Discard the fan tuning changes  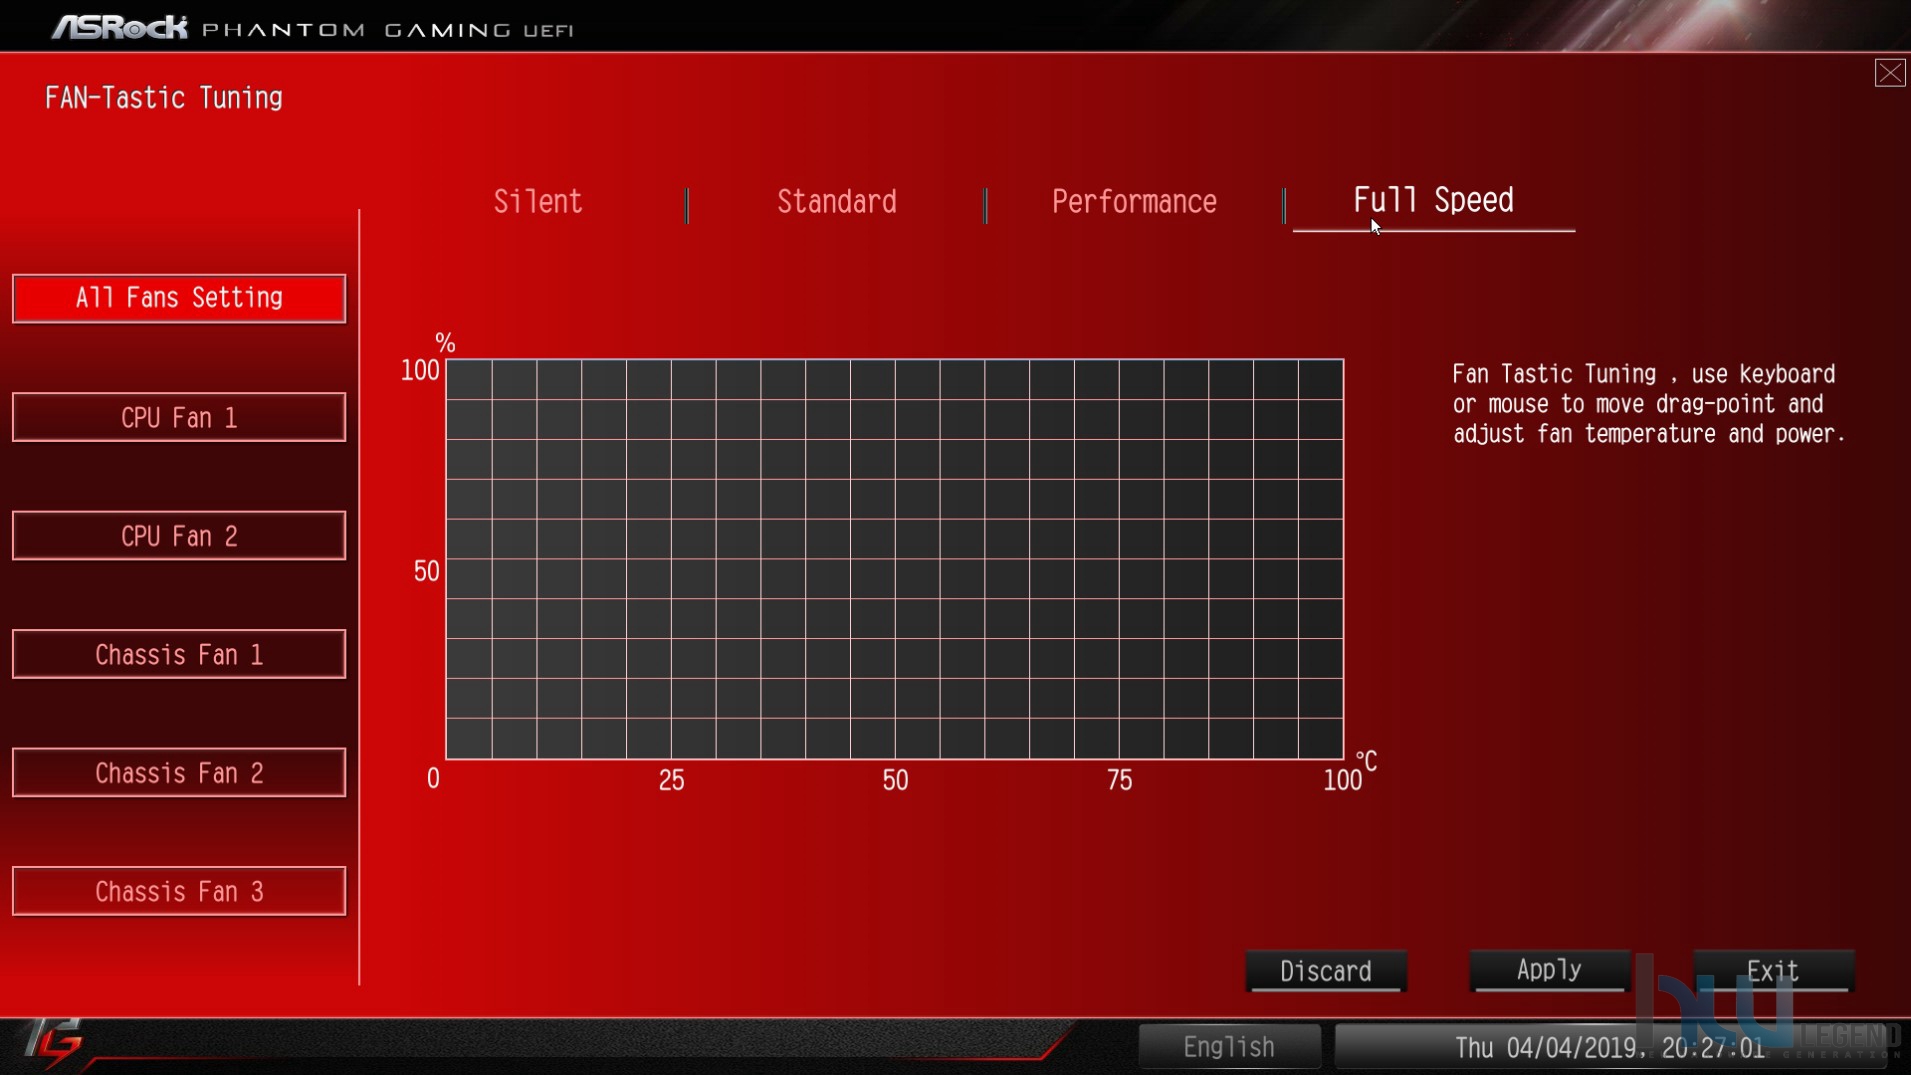[1326, 971]
